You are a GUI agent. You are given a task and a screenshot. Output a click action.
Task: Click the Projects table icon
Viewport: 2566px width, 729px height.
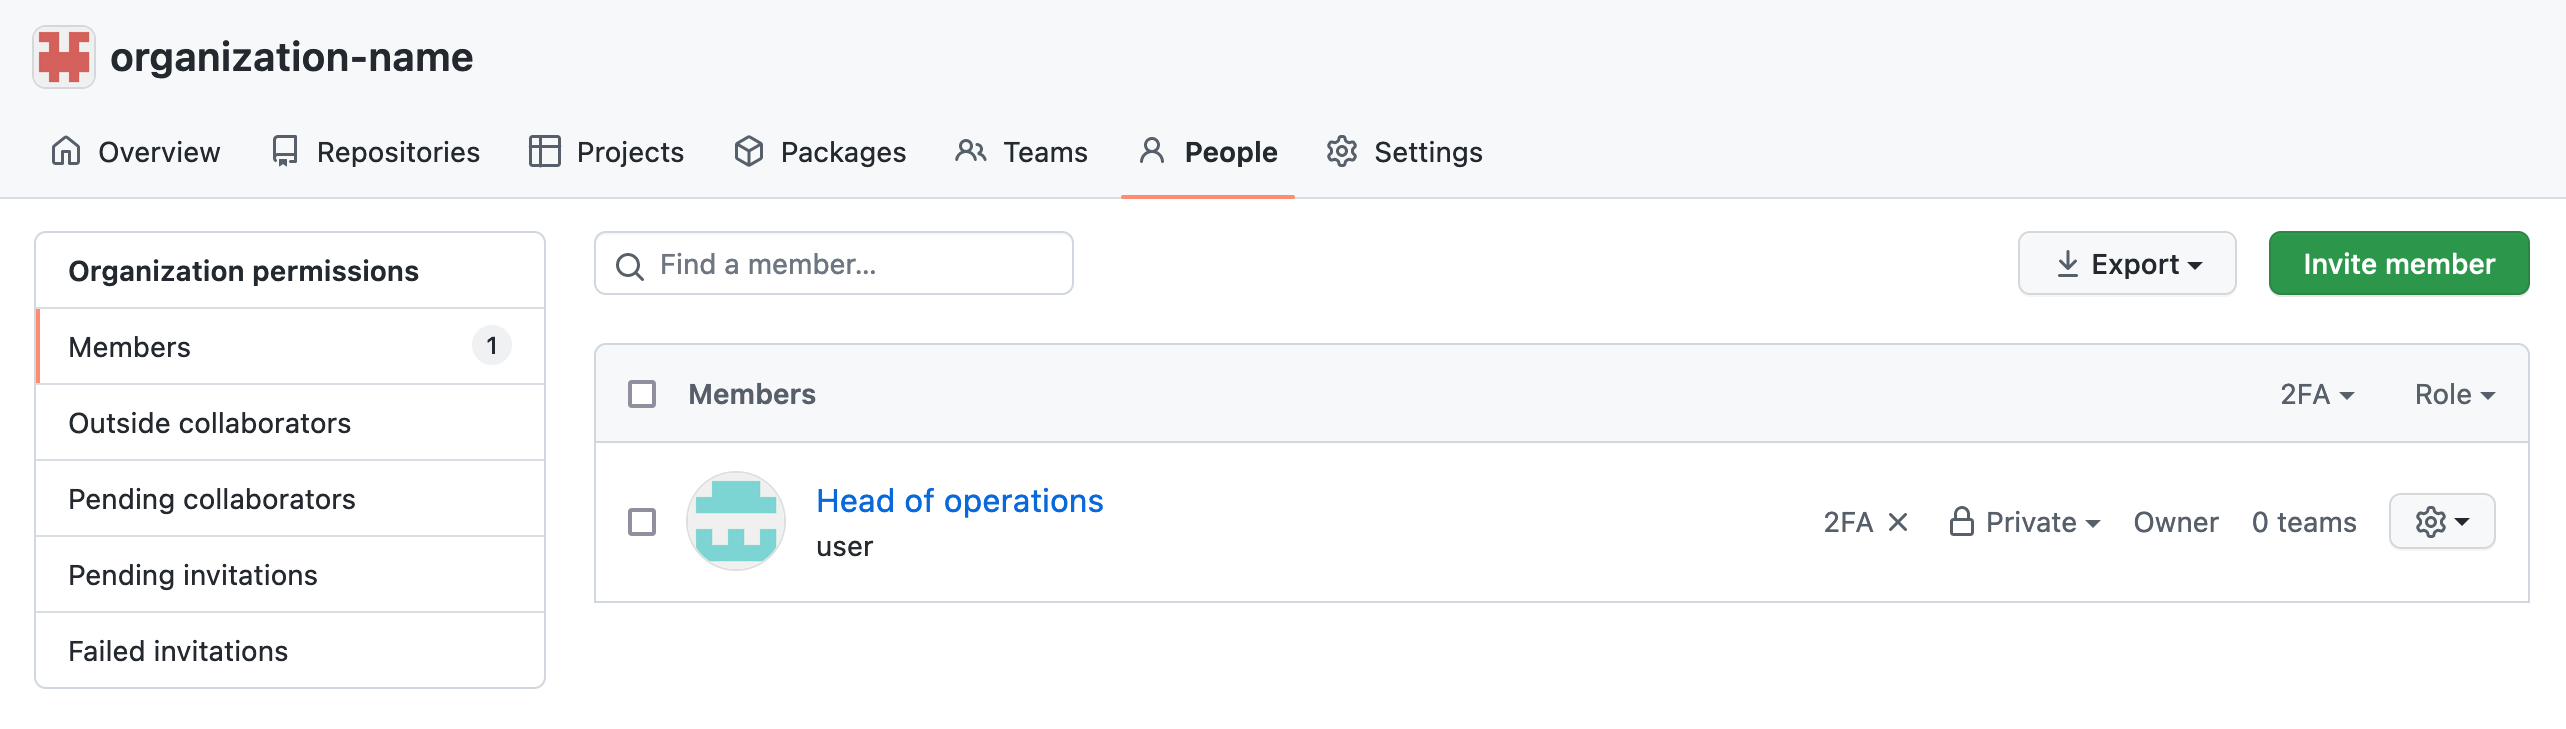[545, 151]
